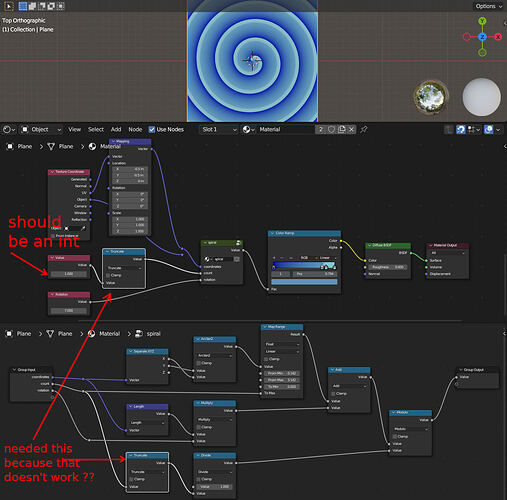Viewport: 507px width, 500px height.
Task: Toggle the snap magnet icon in node editor
Action: pos(461,129)
